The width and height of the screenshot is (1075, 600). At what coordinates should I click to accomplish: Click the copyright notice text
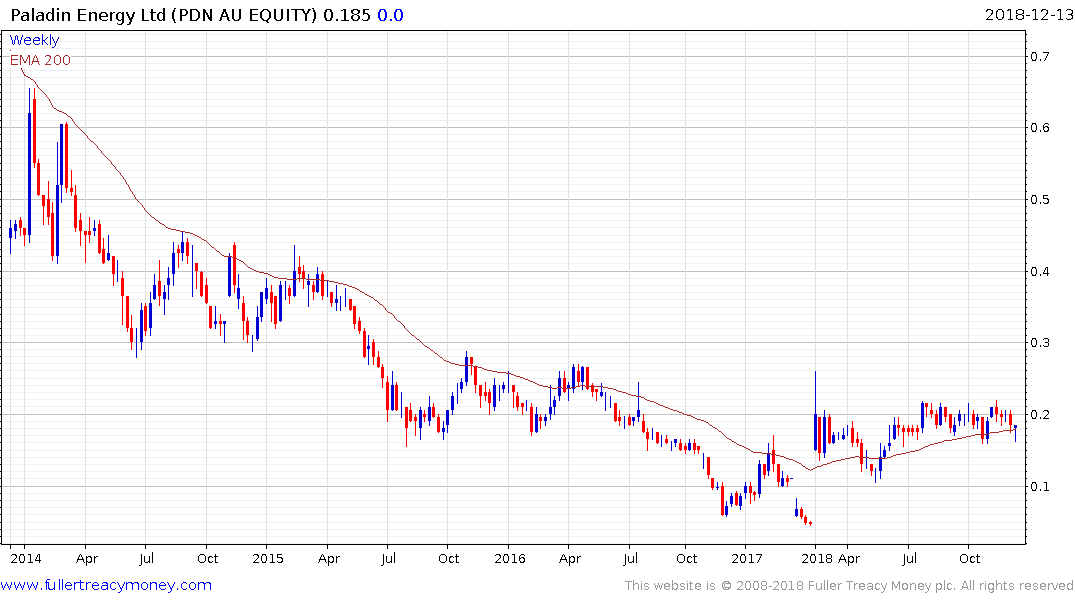(x=849, y=586)
